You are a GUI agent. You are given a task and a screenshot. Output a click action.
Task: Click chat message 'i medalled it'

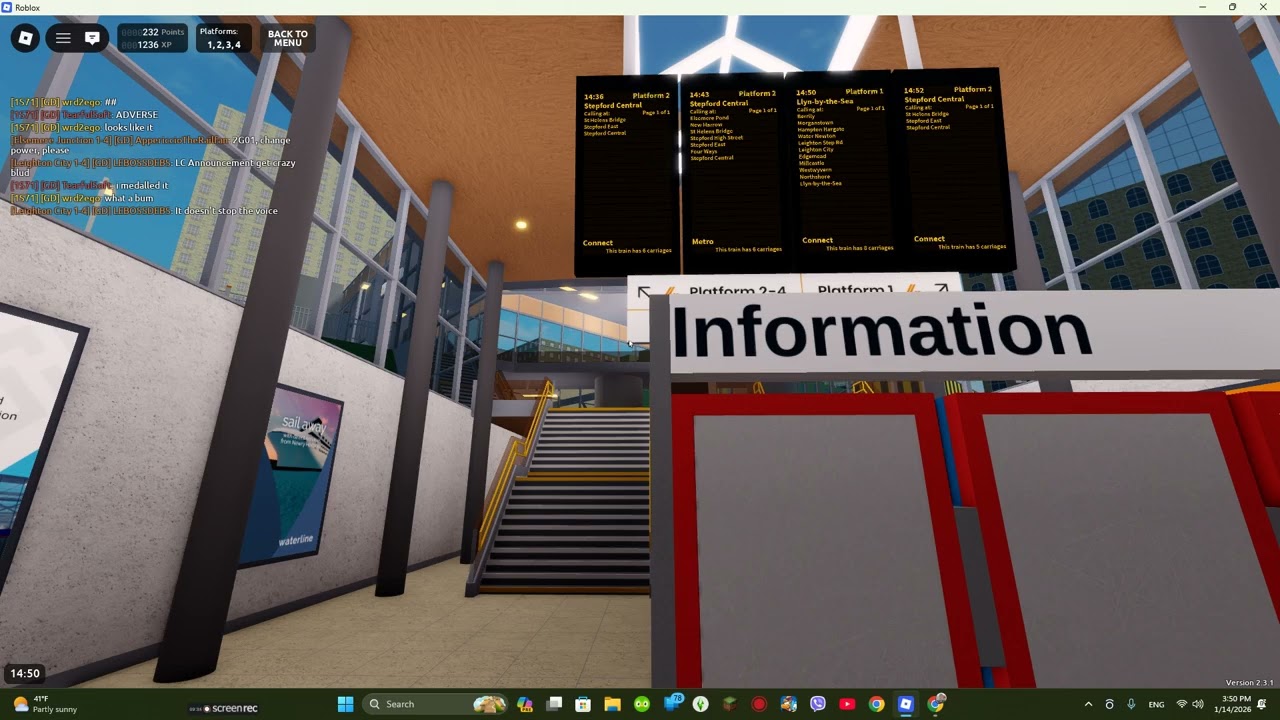[x=89, y=185]
